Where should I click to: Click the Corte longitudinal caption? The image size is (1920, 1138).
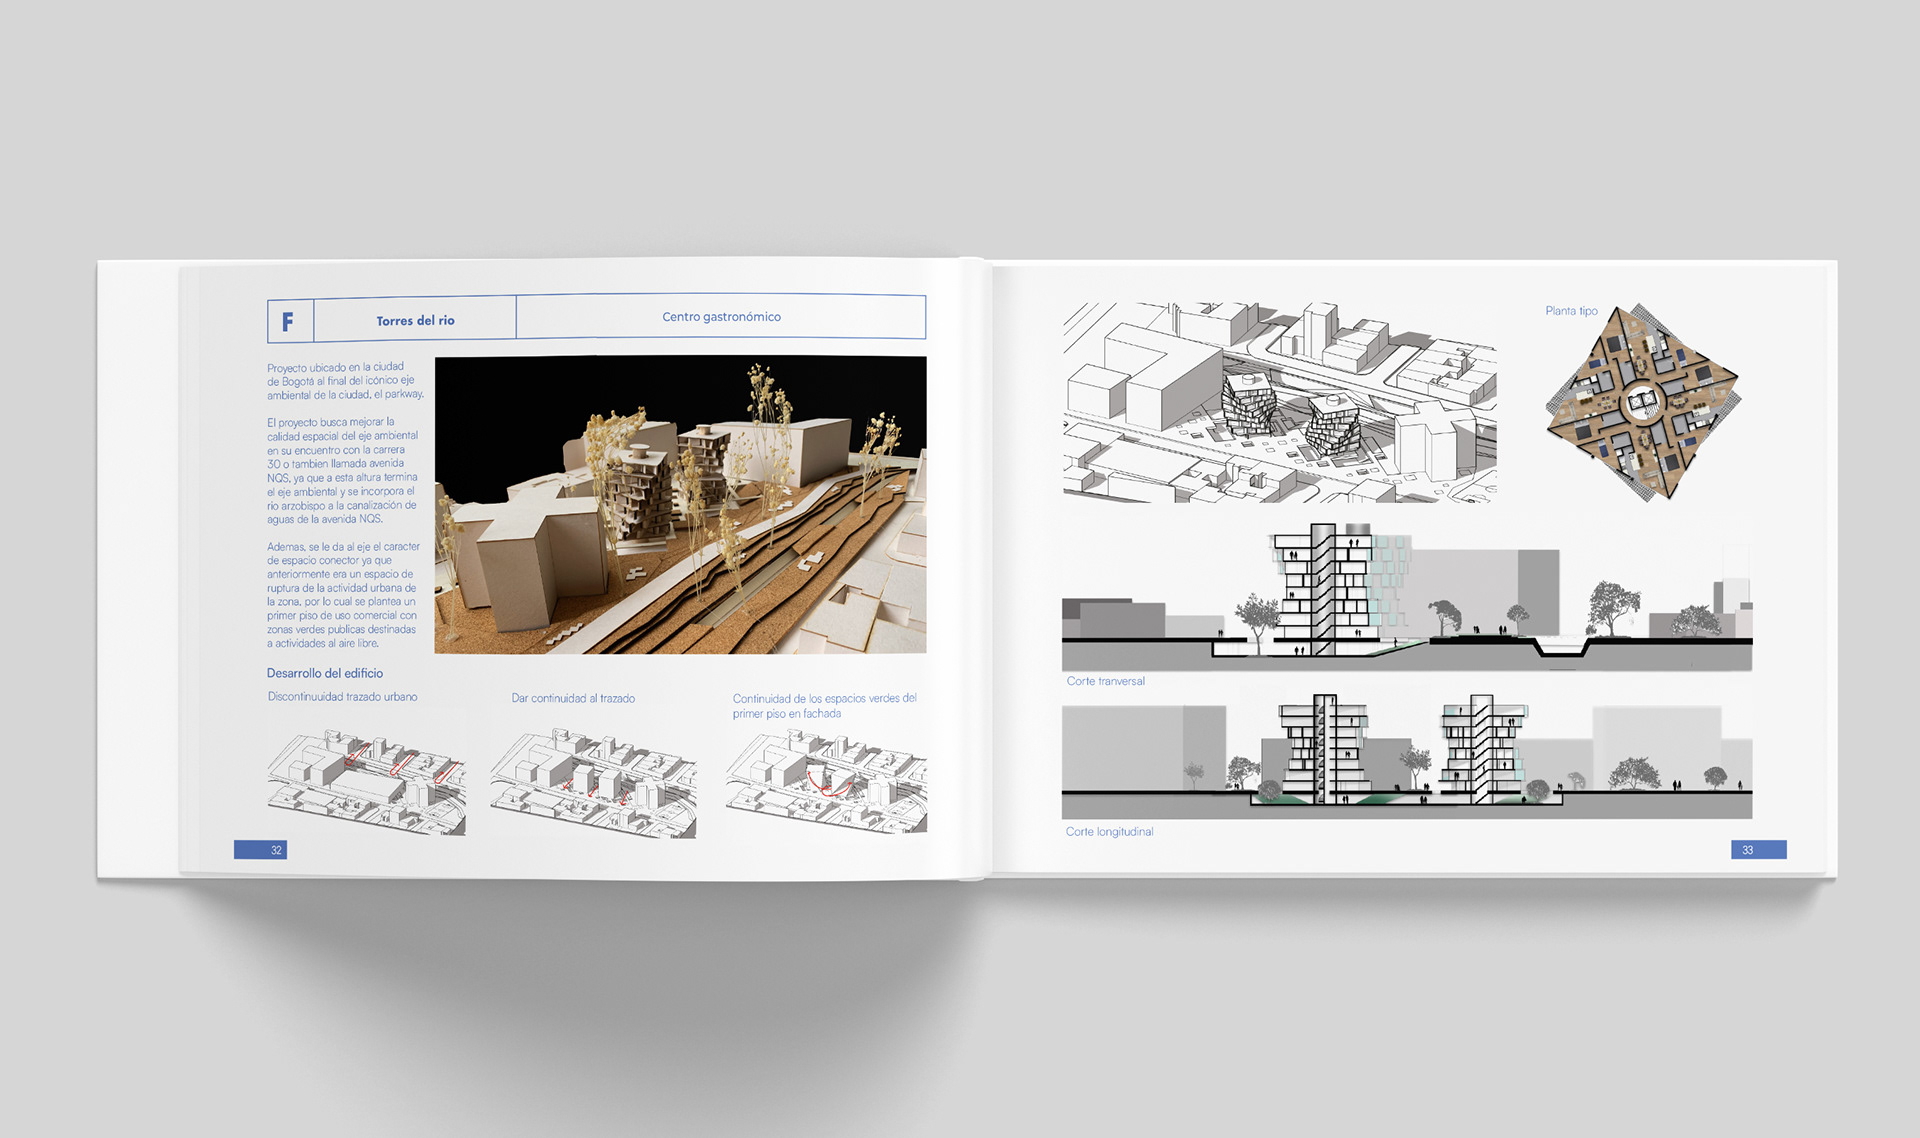pyautogui.click(x=1109, y=832)
